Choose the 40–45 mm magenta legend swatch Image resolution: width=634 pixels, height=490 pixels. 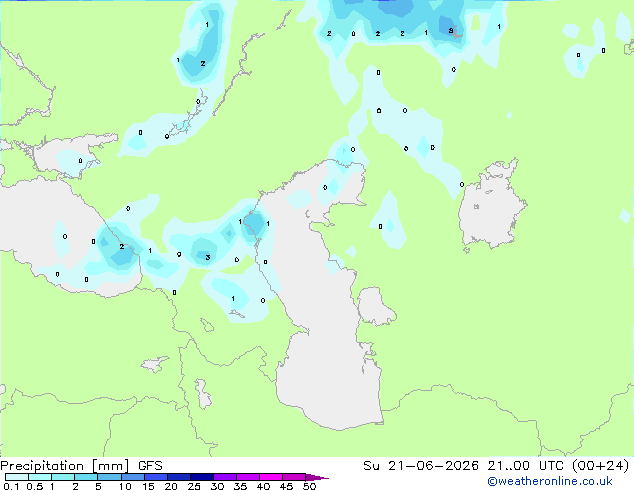pos(271,477)
